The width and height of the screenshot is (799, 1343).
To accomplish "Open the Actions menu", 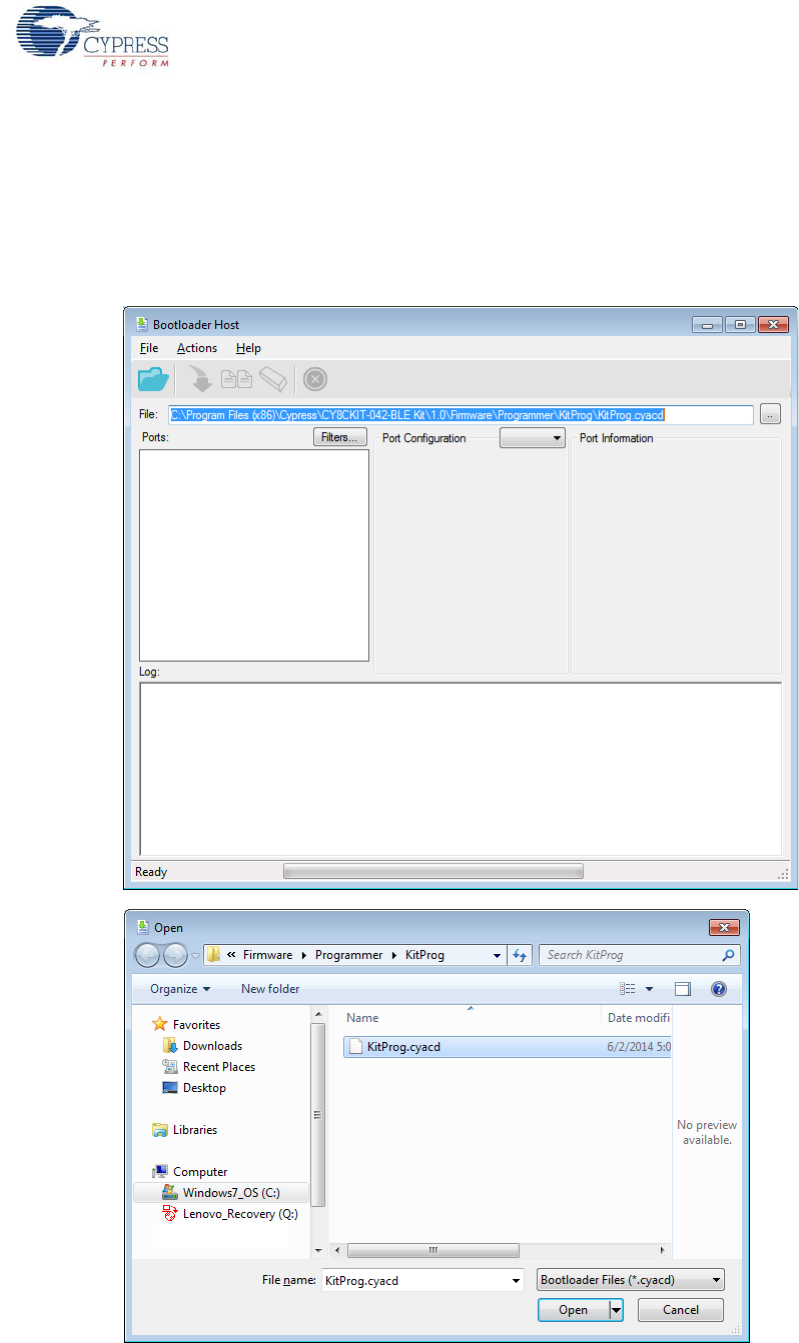I will click(197, 348).
